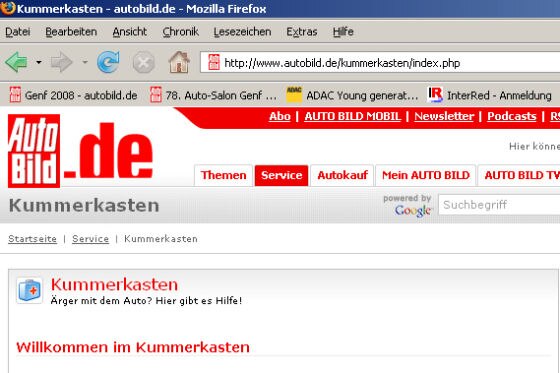Open the Autokauf tab

342,175
